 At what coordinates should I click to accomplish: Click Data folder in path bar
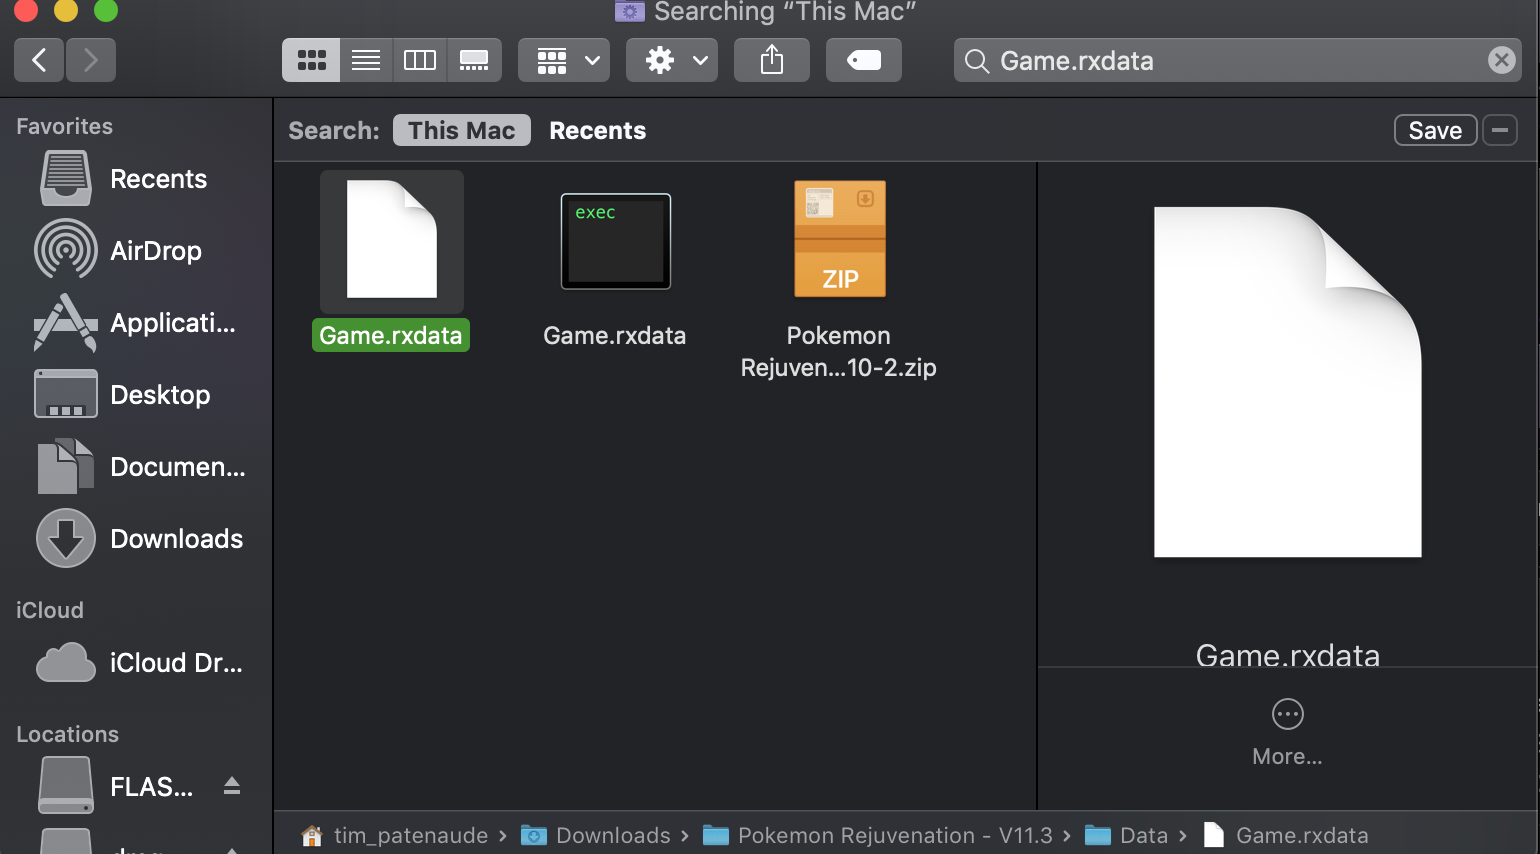tap(1142, 835)
